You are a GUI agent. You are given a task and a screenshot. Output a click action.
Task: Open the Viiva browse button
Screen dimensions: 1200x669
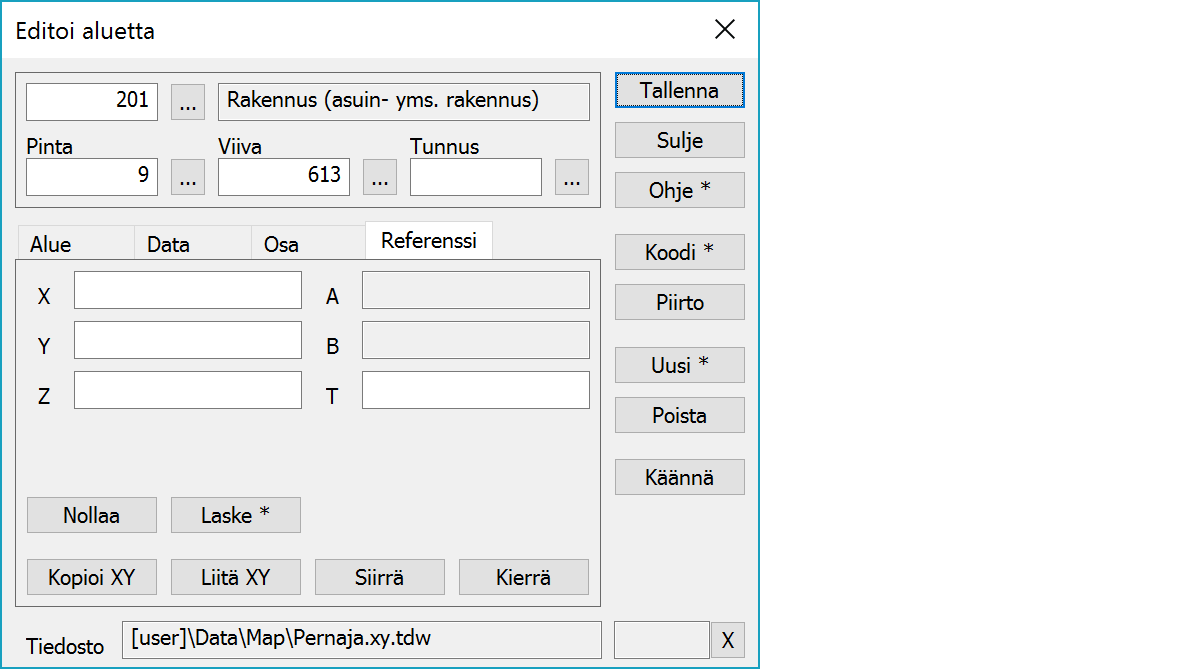click(x=379, y=177)
